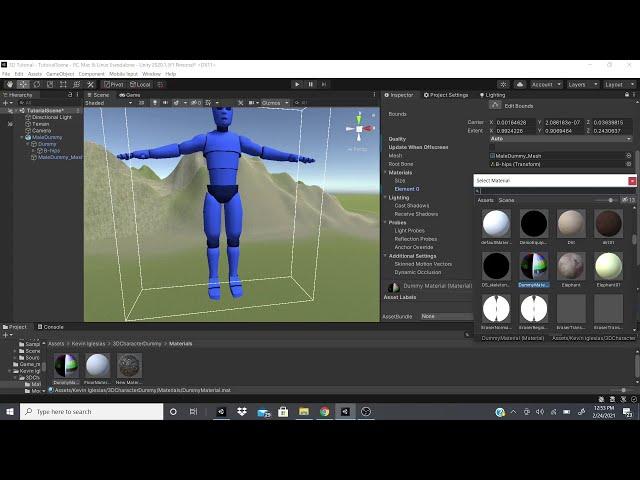
Task: Switch to the Console tab
Action: pyautogui.click(x=50, y=327)
